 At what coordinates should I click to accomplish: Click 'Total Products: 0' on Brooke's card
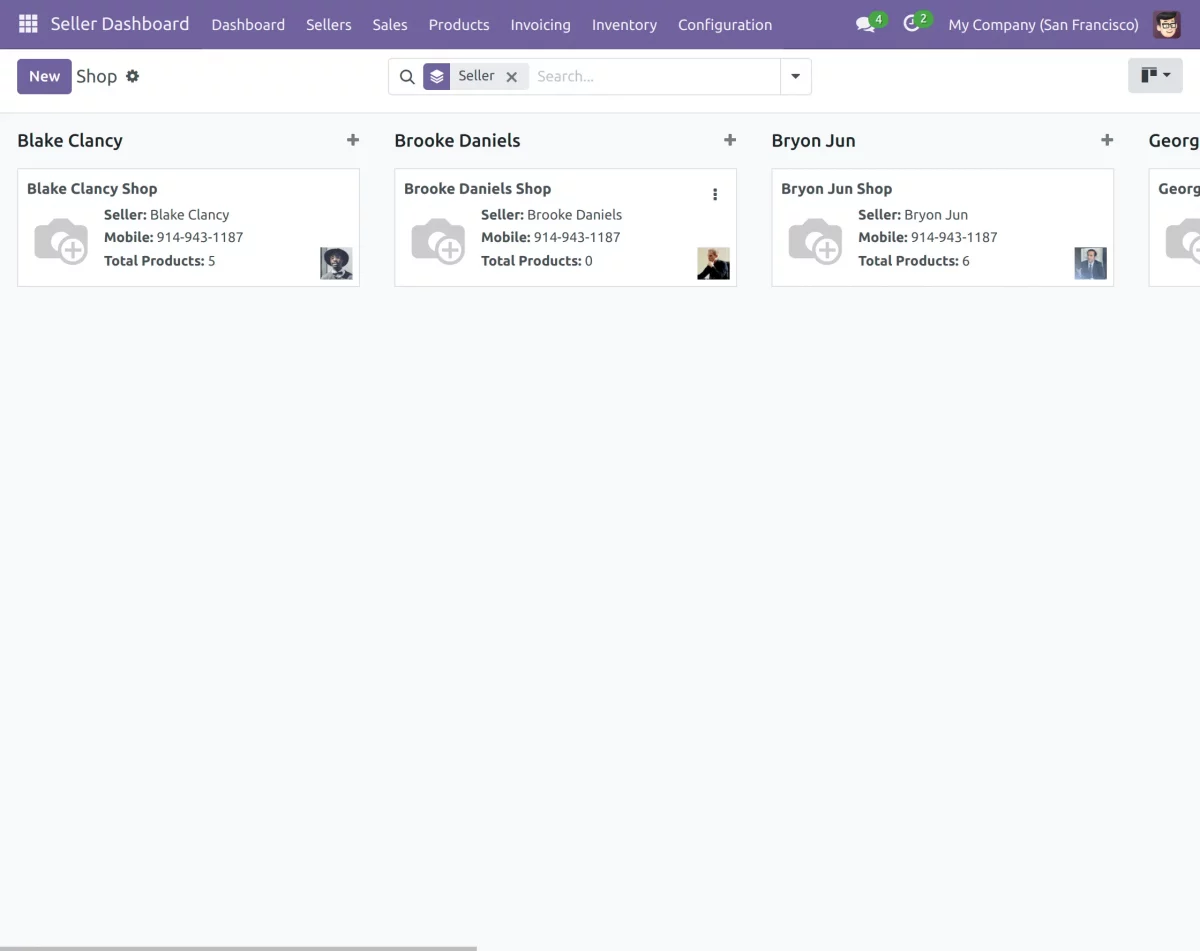tap(537, 261)
